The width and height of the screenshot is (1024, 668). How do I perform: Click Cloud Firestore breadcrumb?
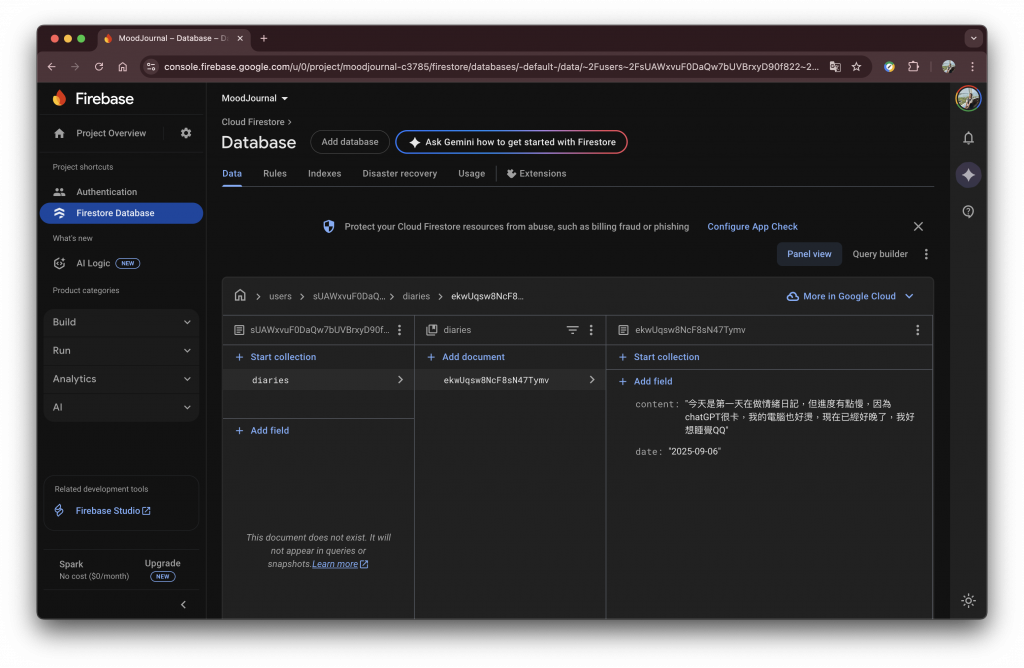[253, 122]
